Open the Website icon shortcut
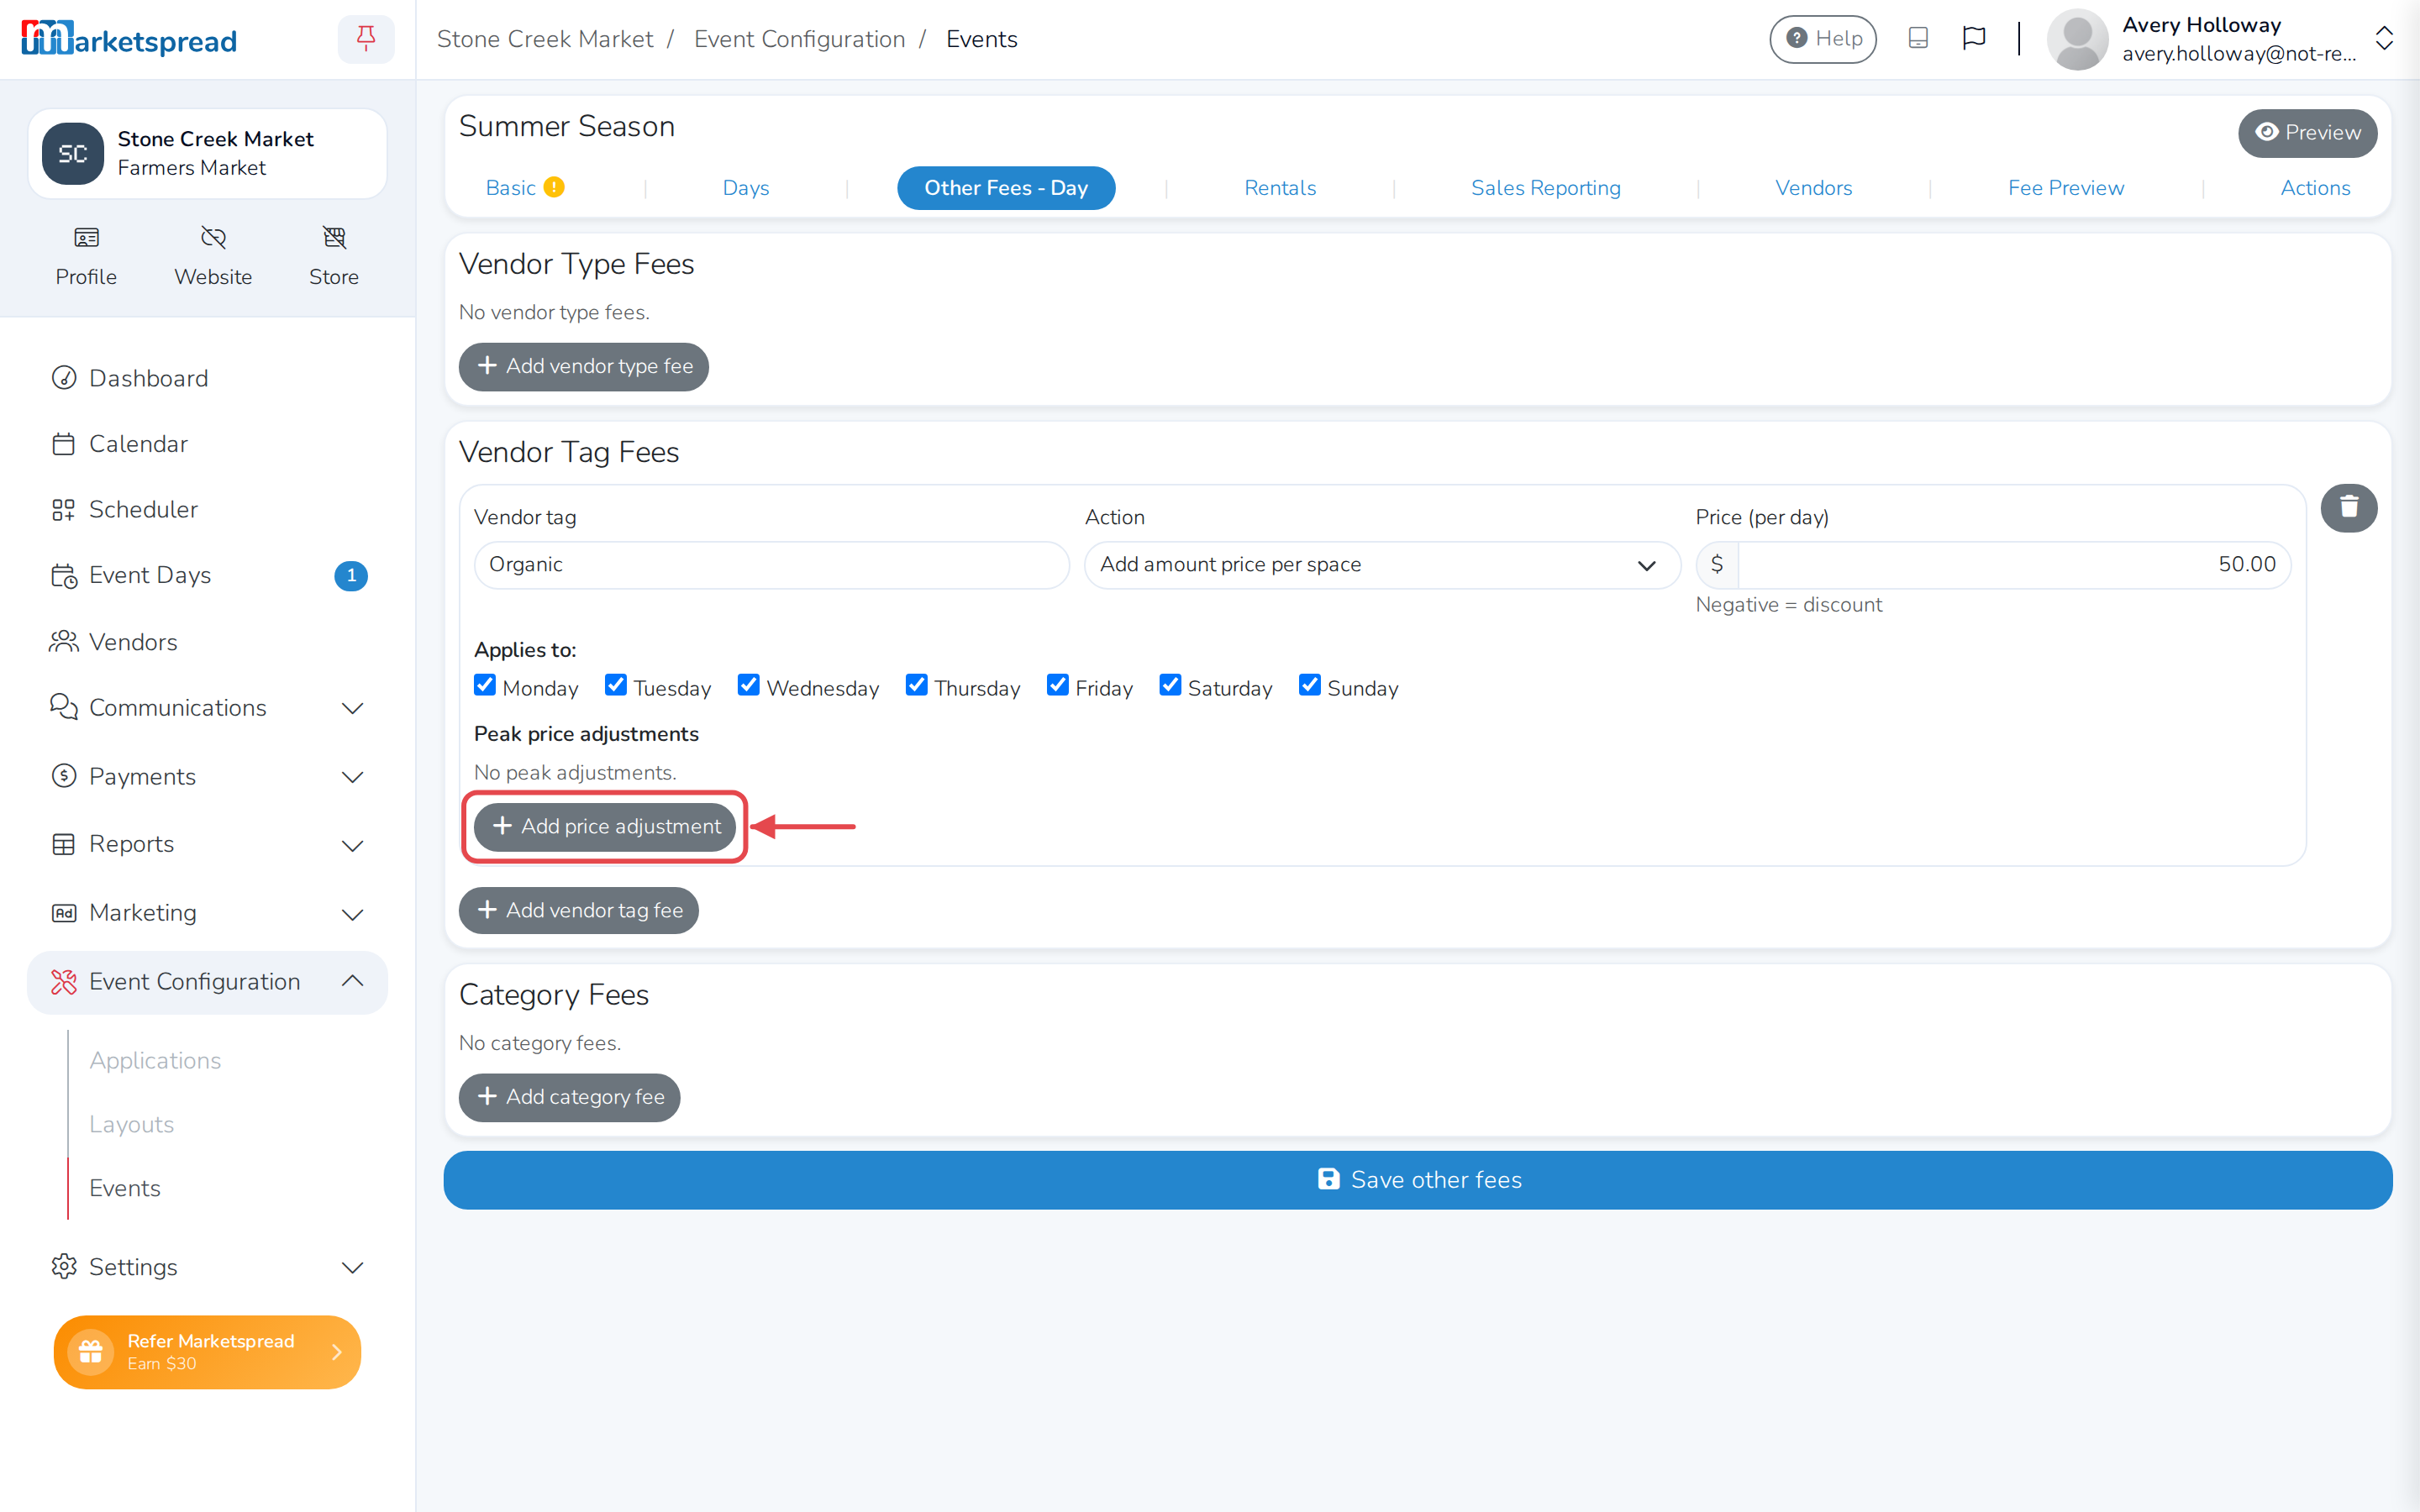2420x1512 pixels. [213, 256]
